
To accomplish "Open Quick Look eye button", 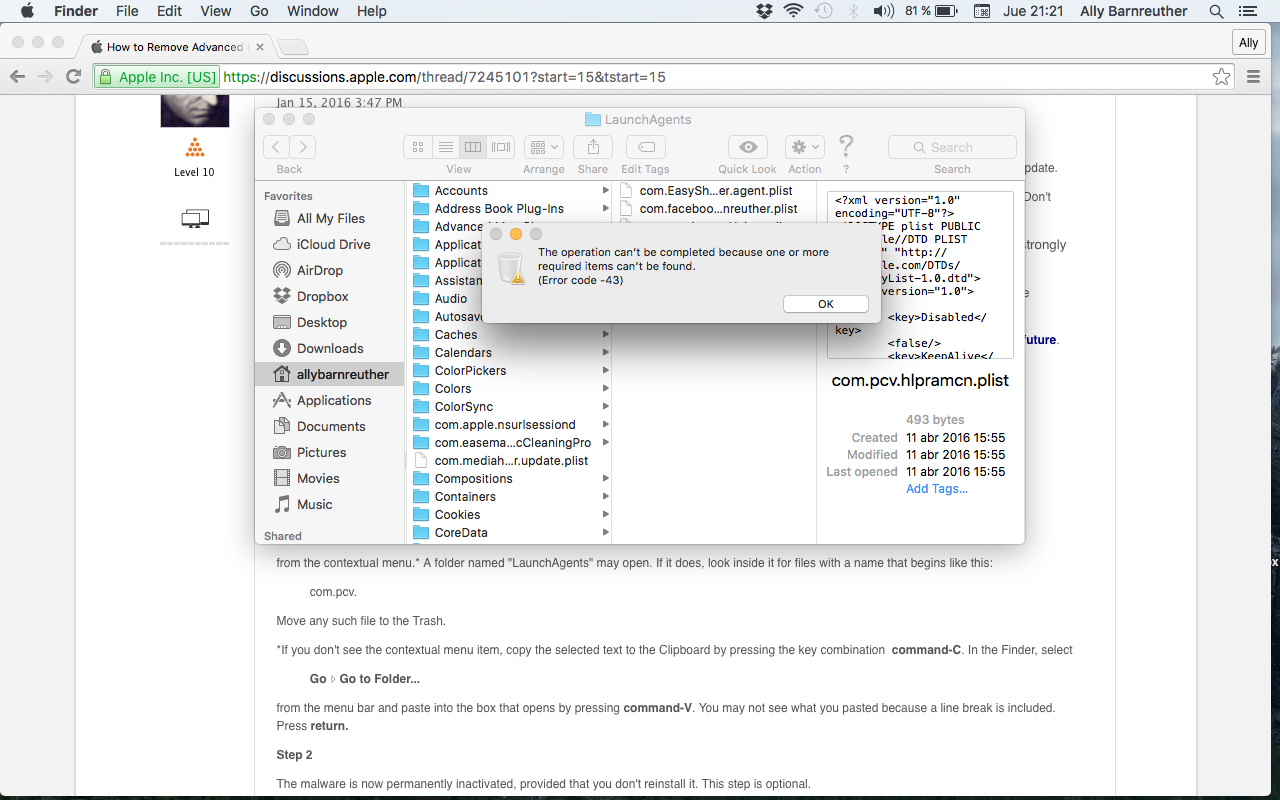I will point(747,147).
